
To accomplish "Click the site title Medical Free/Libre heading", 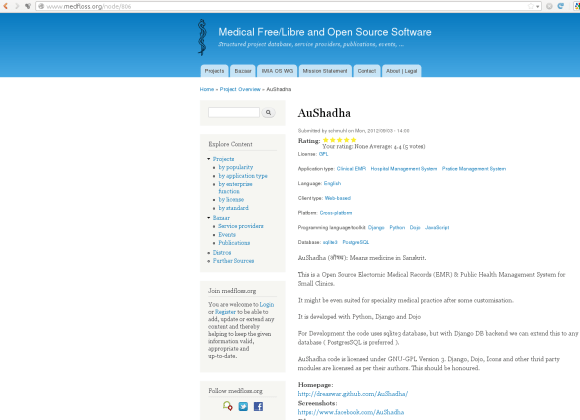I will point(325,32).
